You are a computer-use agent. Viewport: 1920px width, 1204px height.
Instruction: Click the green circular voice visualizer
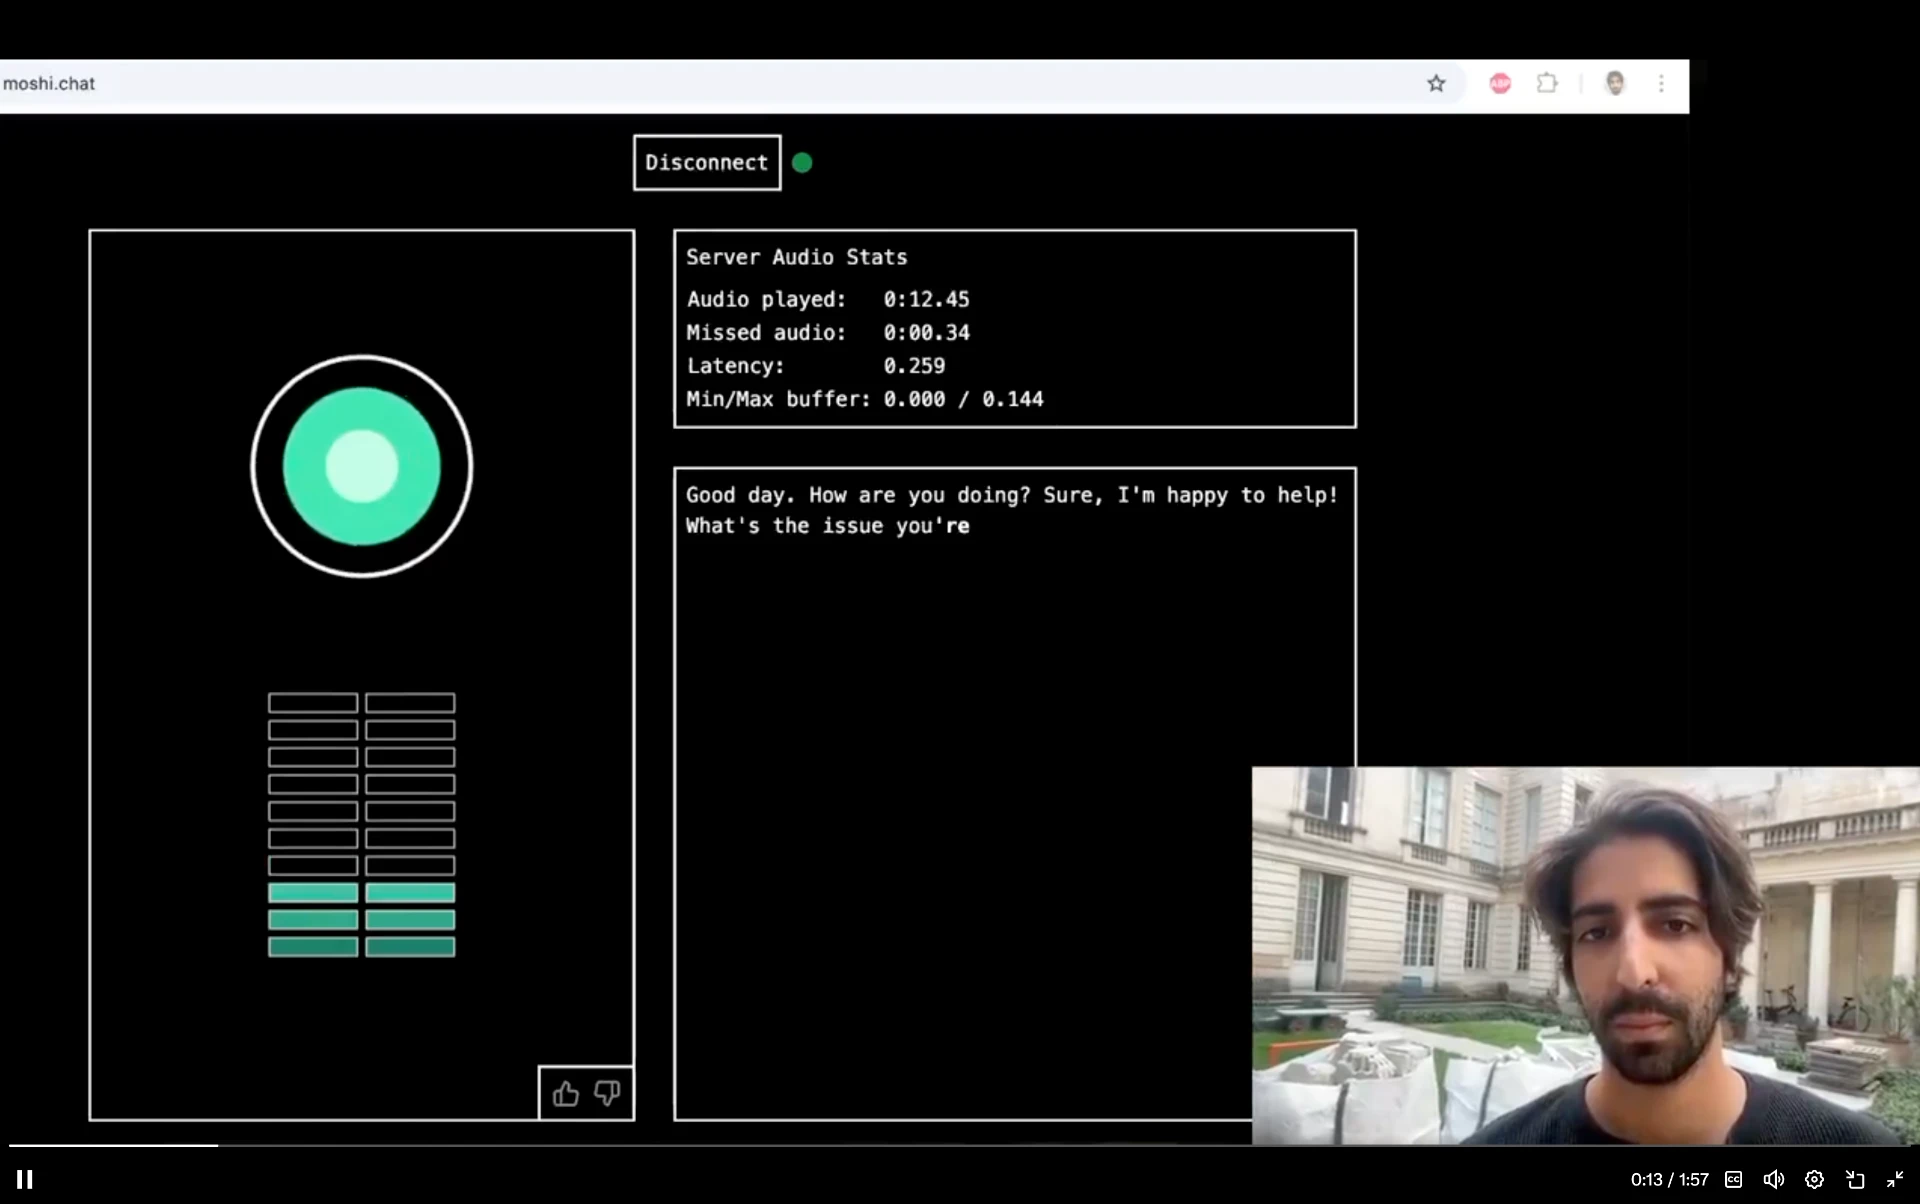tap(362, 466)
